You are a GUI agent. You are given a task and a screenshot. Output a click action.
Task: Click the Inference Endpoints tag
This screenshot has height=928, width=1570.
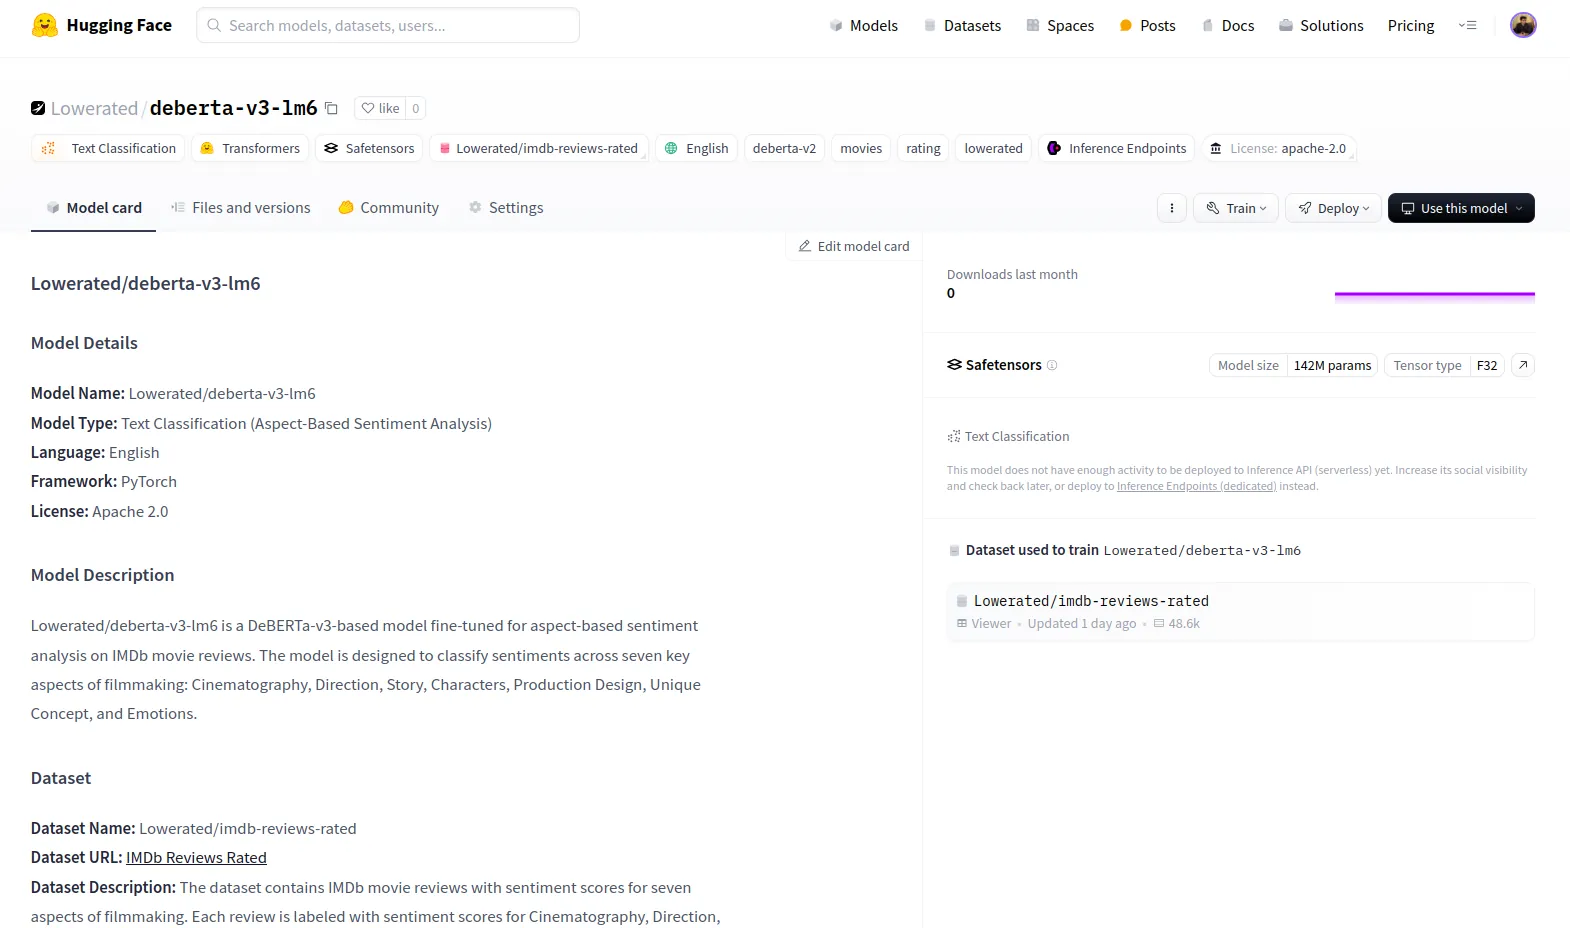coord(1117,148)
